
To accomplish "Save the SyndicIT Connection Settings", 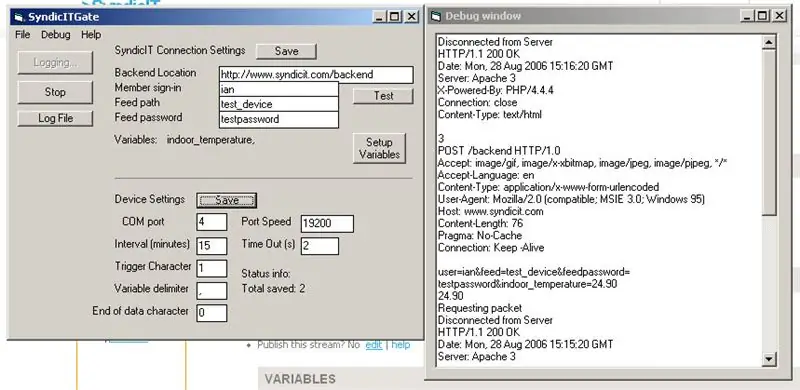I will [x=286, y=51].
